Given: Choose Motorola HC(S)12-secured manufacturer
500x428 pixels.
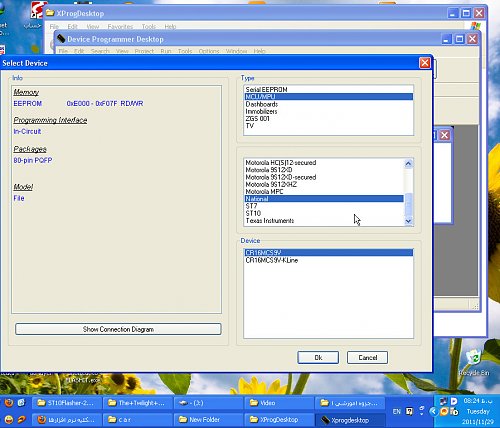Looking at the screenshot, I should tap(324, 163).
